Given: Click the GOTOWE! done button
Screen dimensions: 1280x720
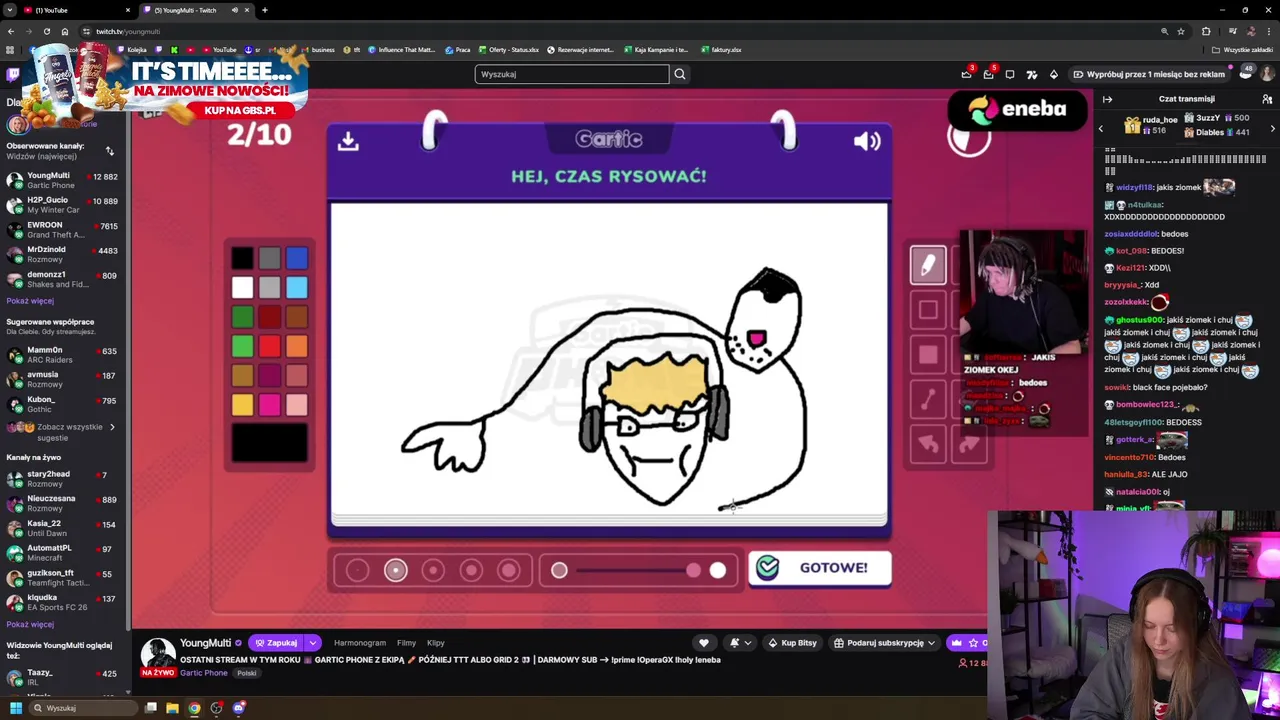Looking at the screenshot, I should click(x=820, y=568).
